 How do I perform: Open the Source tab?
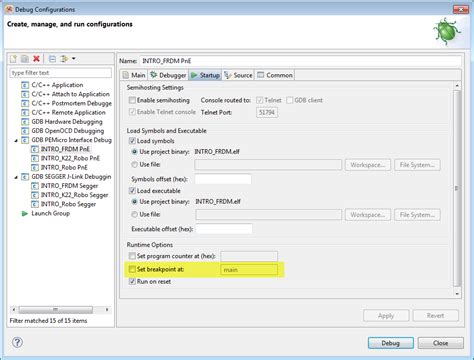[x=238, y=75]
